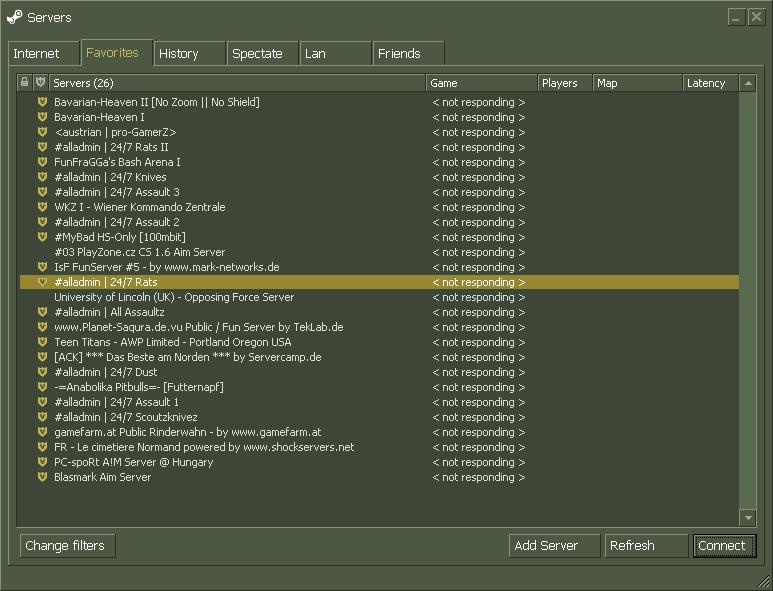This screenshot has height=591, width=773.
Task: Click VAC shield icon beside Bavarian-Heaven II
Action: [x=42, y=102]
